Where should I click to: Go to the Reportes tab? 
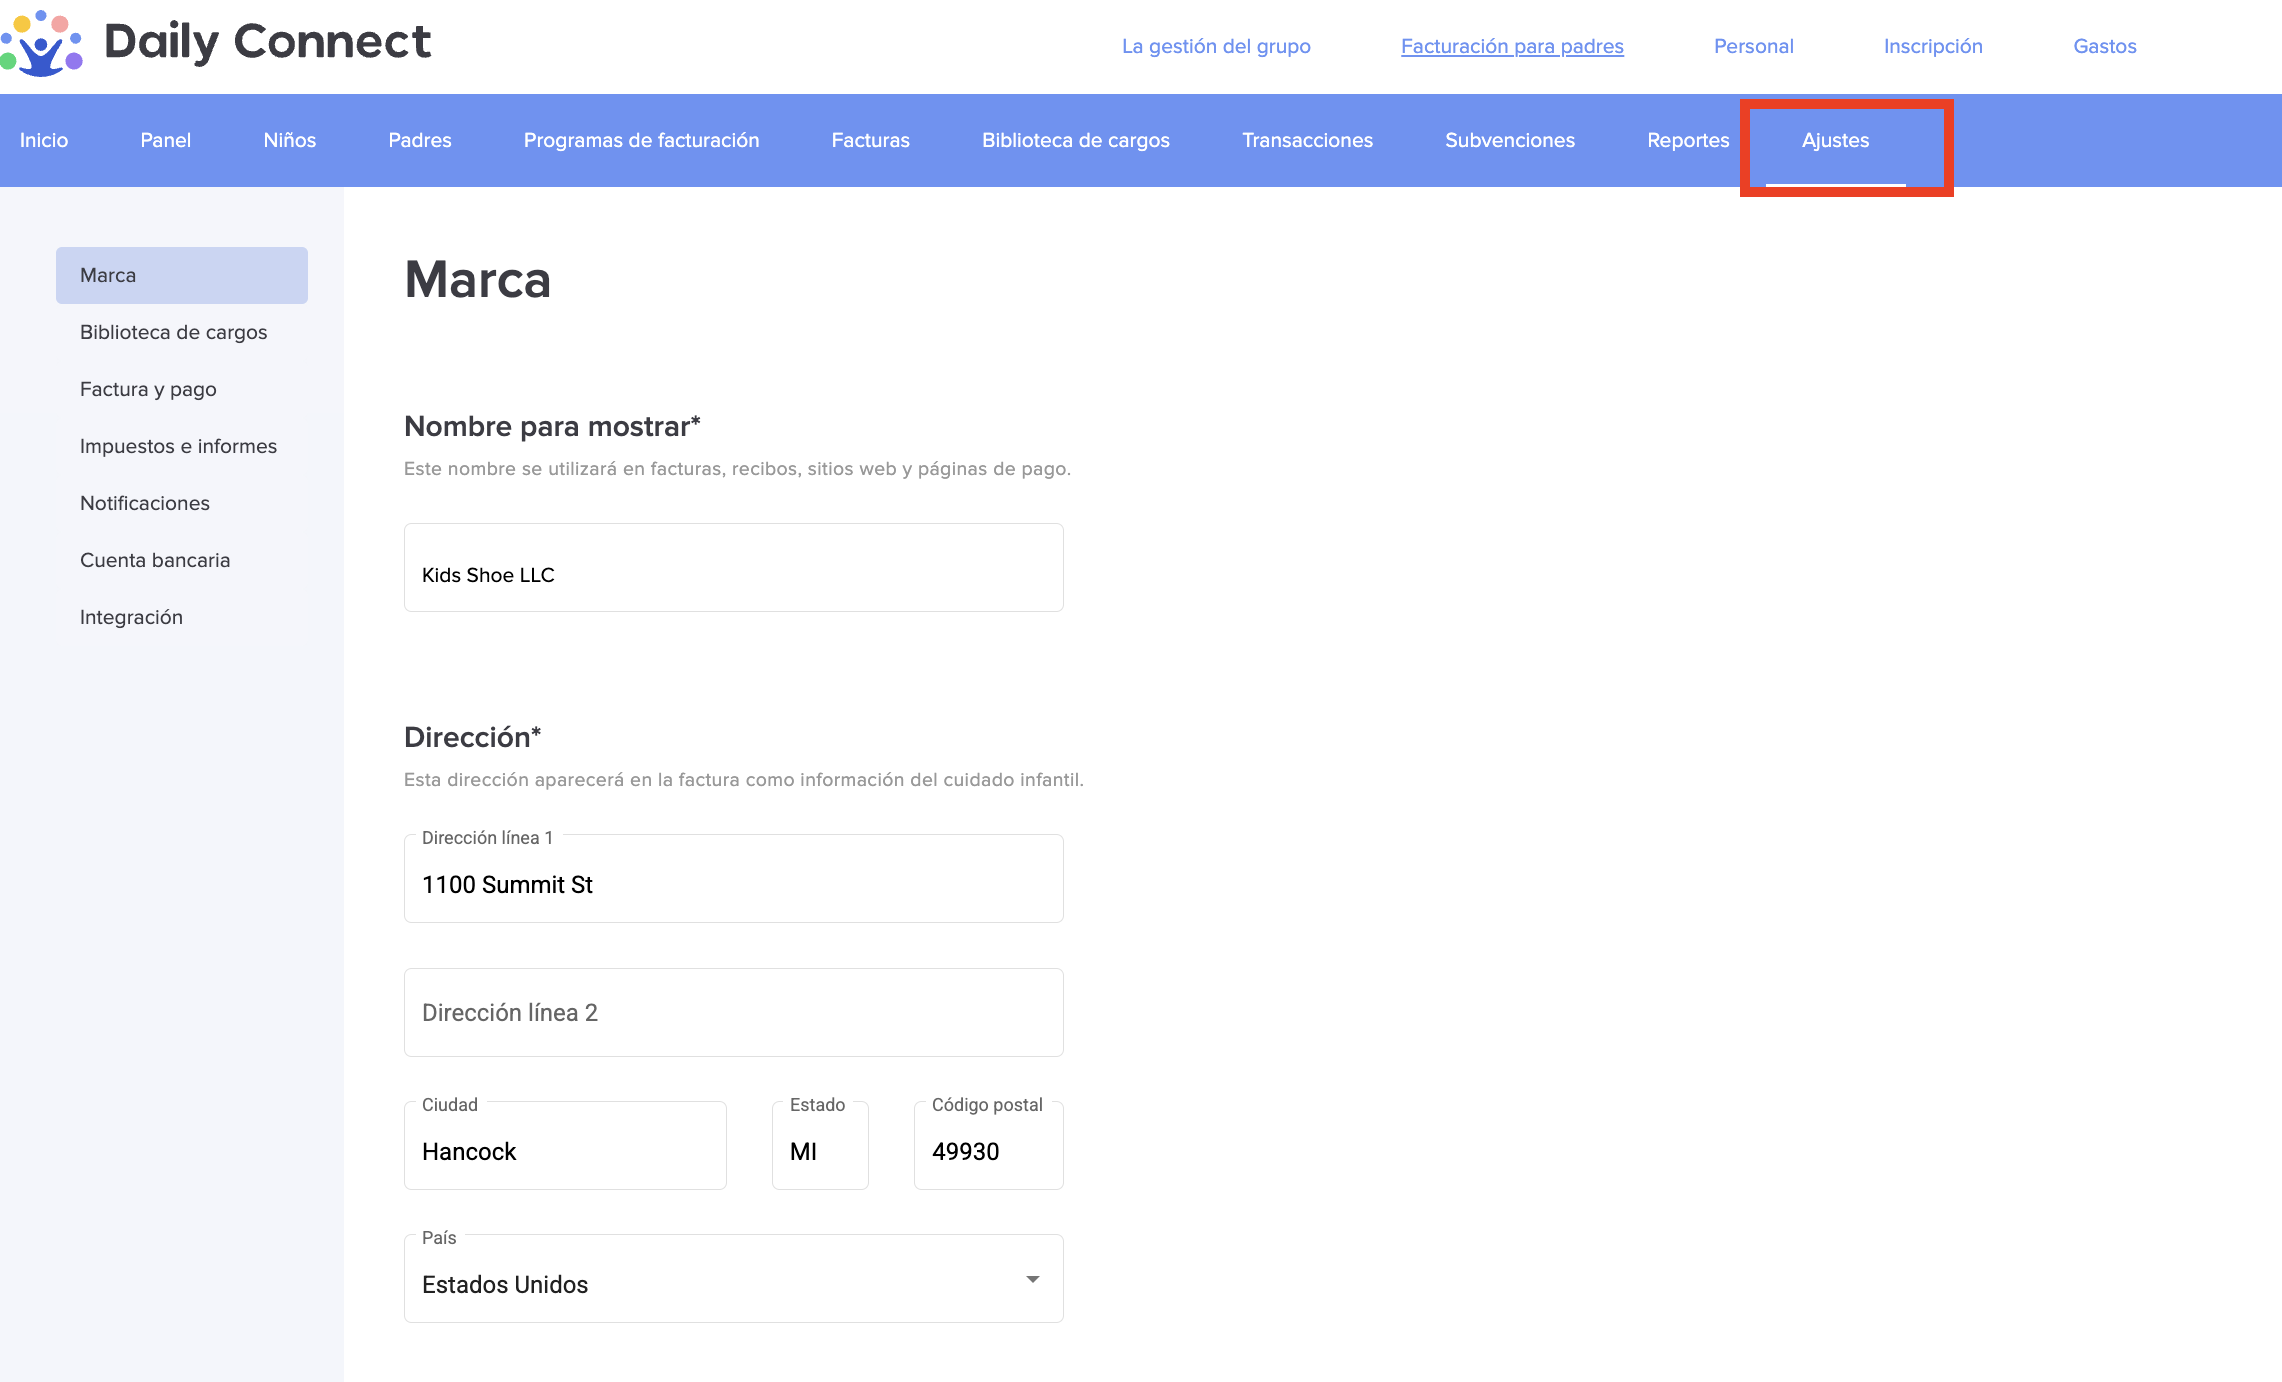(1687, 141)
